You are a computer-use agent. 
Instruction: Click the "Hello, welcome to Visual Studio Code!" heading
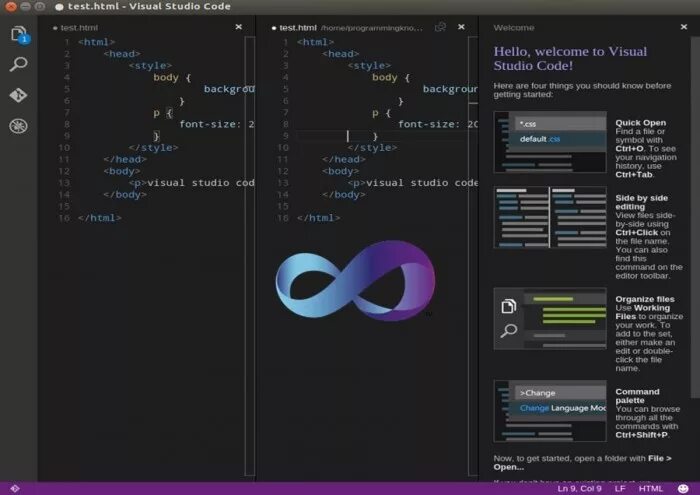570,58
